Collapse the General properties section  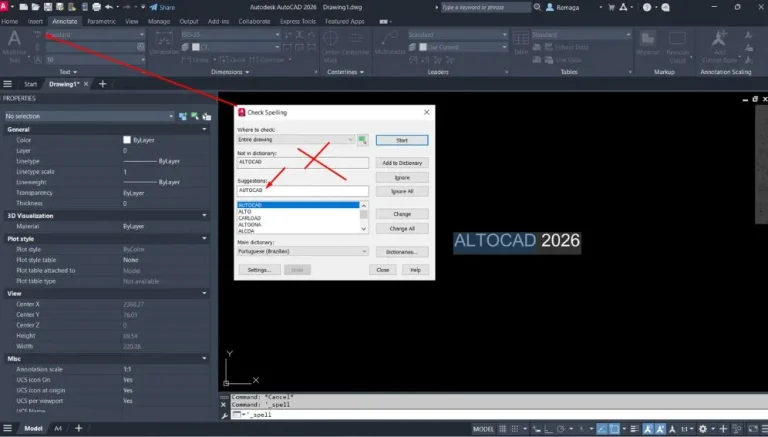click(204, 129)
